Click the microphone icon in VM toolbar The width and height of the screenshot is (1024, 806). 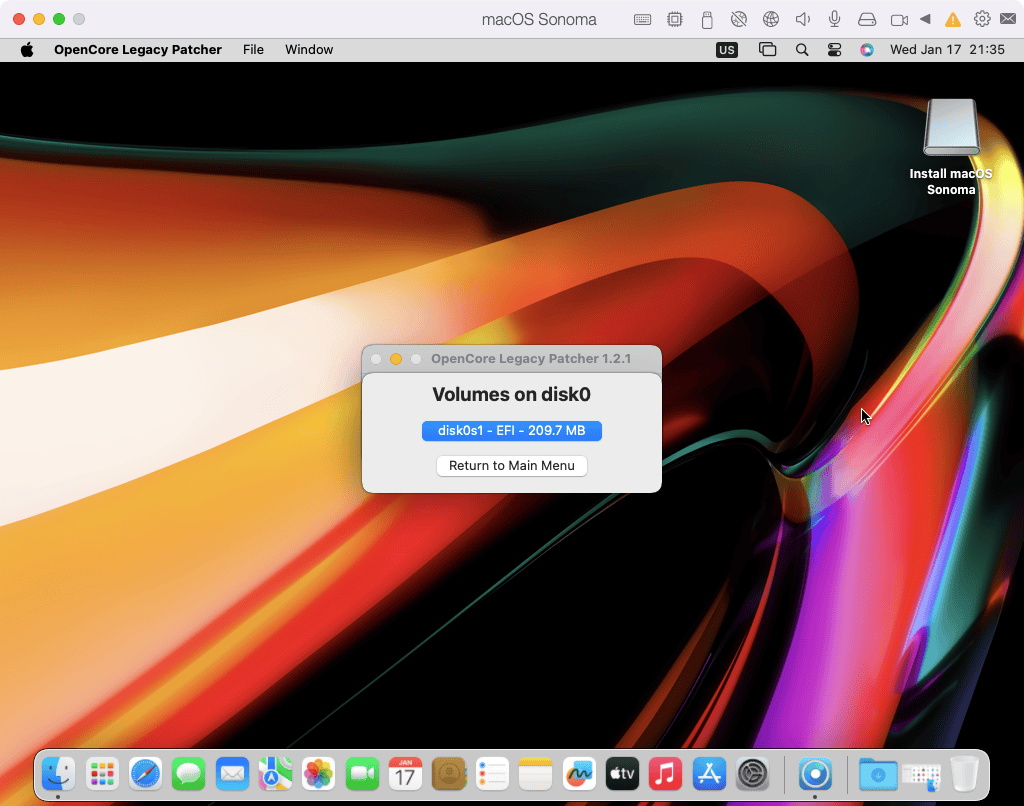834,19
